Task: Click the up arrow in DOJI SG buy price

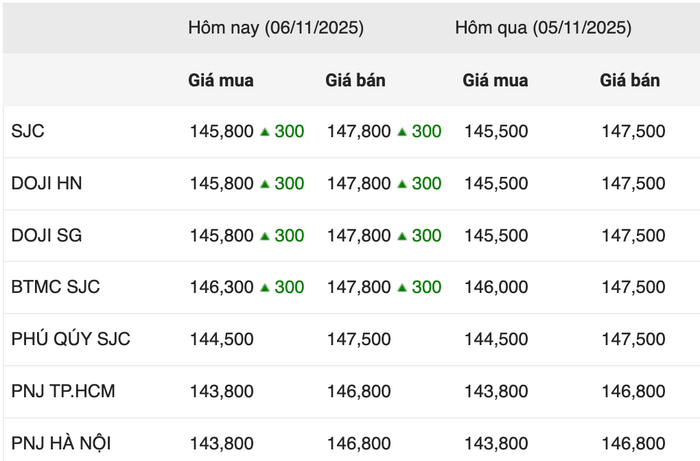Action: (x=265, y=235)
